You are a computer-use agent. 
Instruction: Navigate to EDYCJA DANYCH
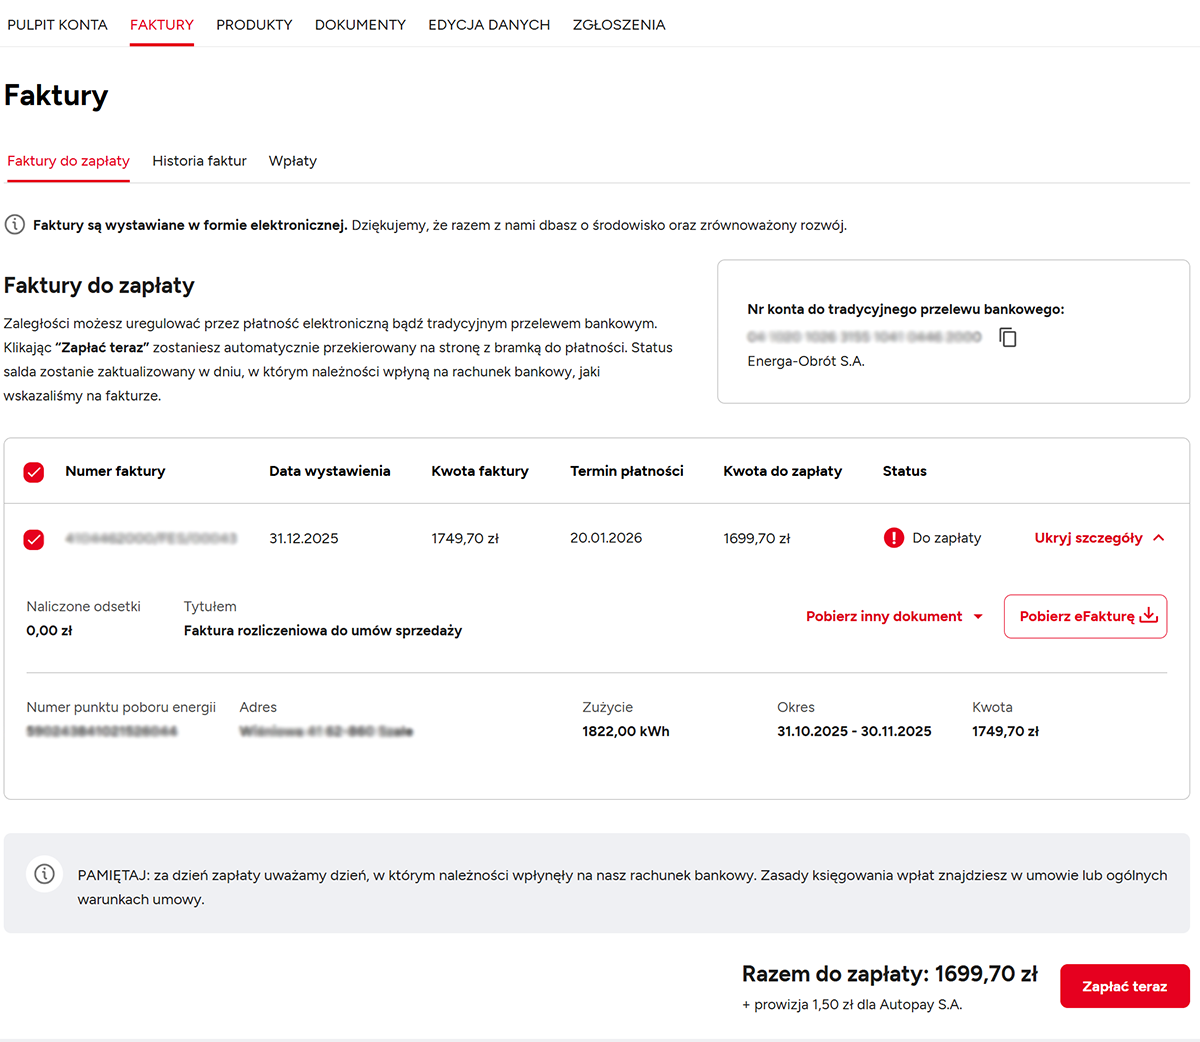tap(489, 25)
